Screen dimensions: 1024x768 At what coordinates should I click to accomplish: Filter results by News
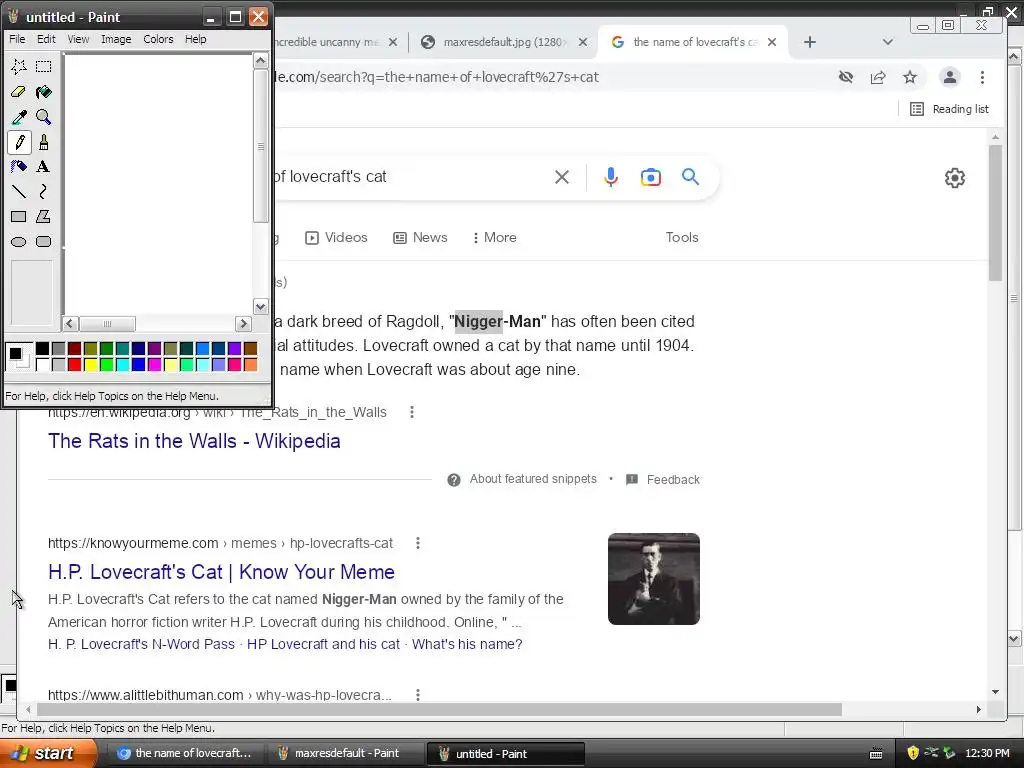click(420, 238)
